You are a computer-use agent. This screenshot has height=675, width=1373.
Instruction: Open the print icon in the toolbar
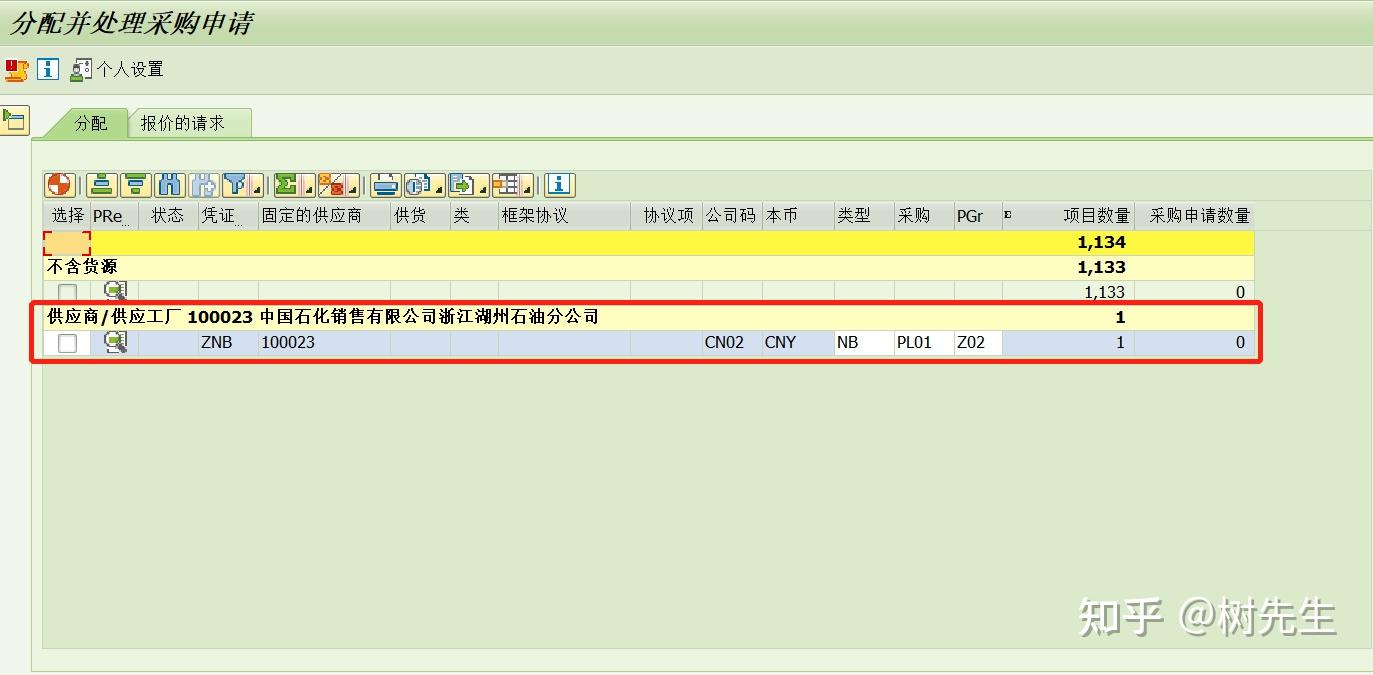point(384,185)
